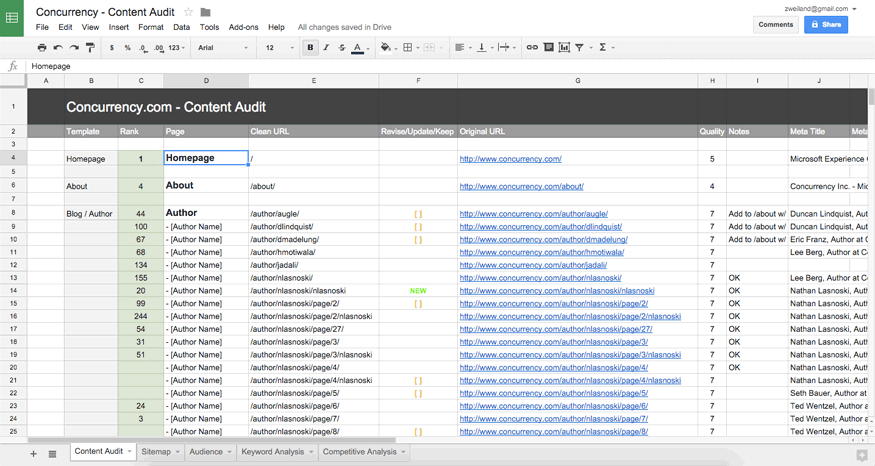Open the Tools menu
This screenshot has height=466, width=875.
tap(209, 27)
